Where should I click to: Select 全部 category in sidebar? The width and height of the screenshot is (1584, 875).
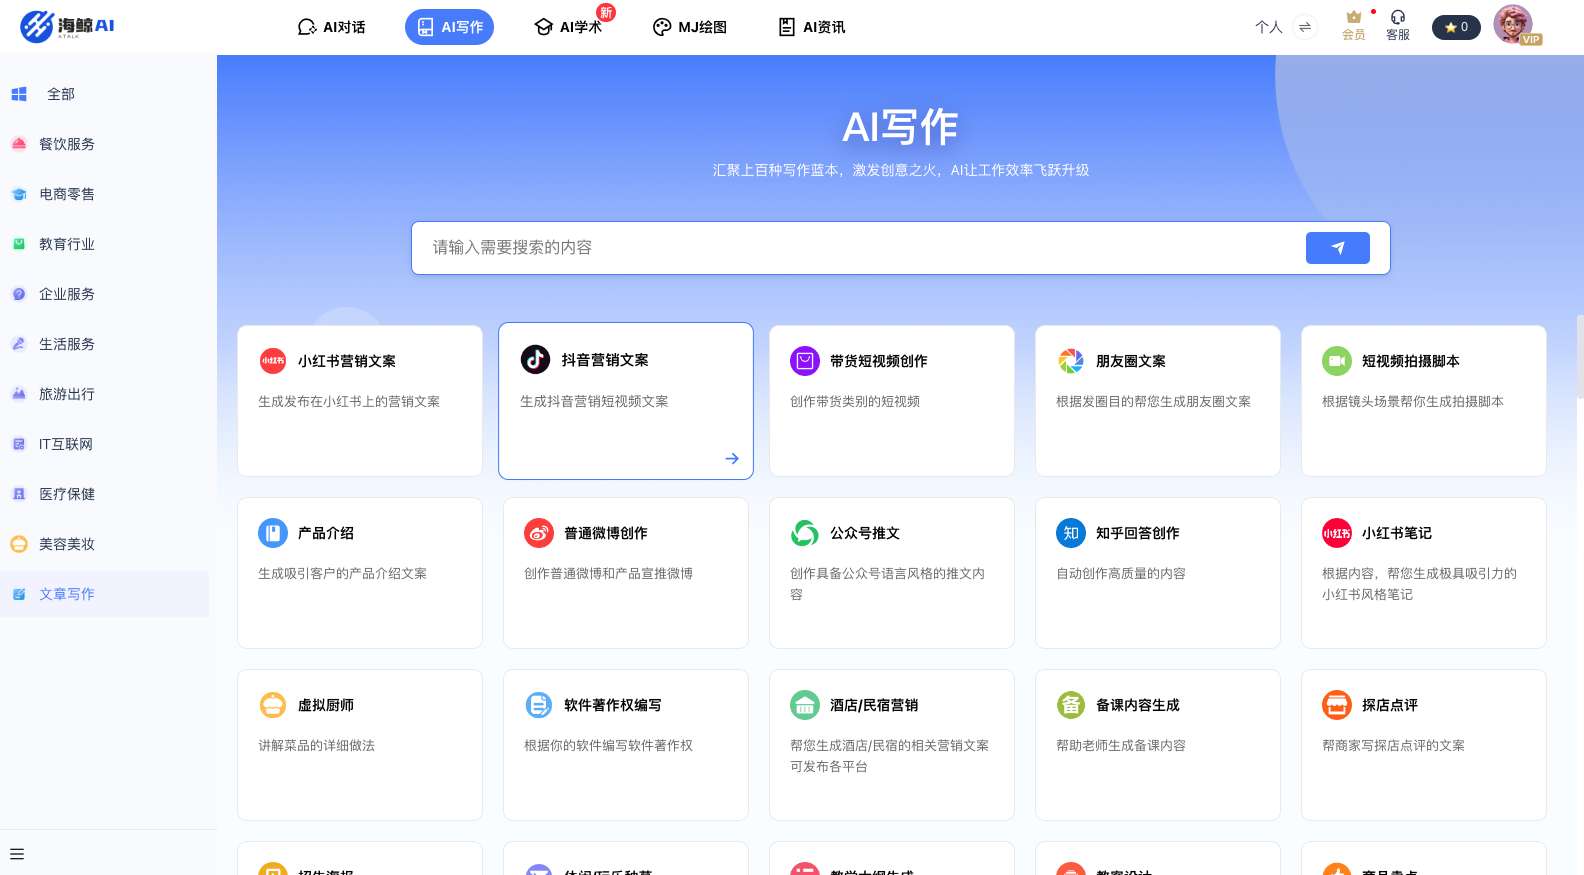click(104, 94)
